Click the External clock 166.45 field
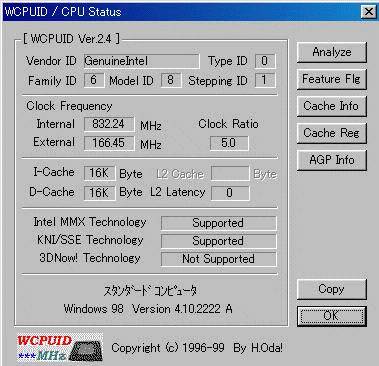The height and width of the screenshot is (366, 379). (109, 143)
